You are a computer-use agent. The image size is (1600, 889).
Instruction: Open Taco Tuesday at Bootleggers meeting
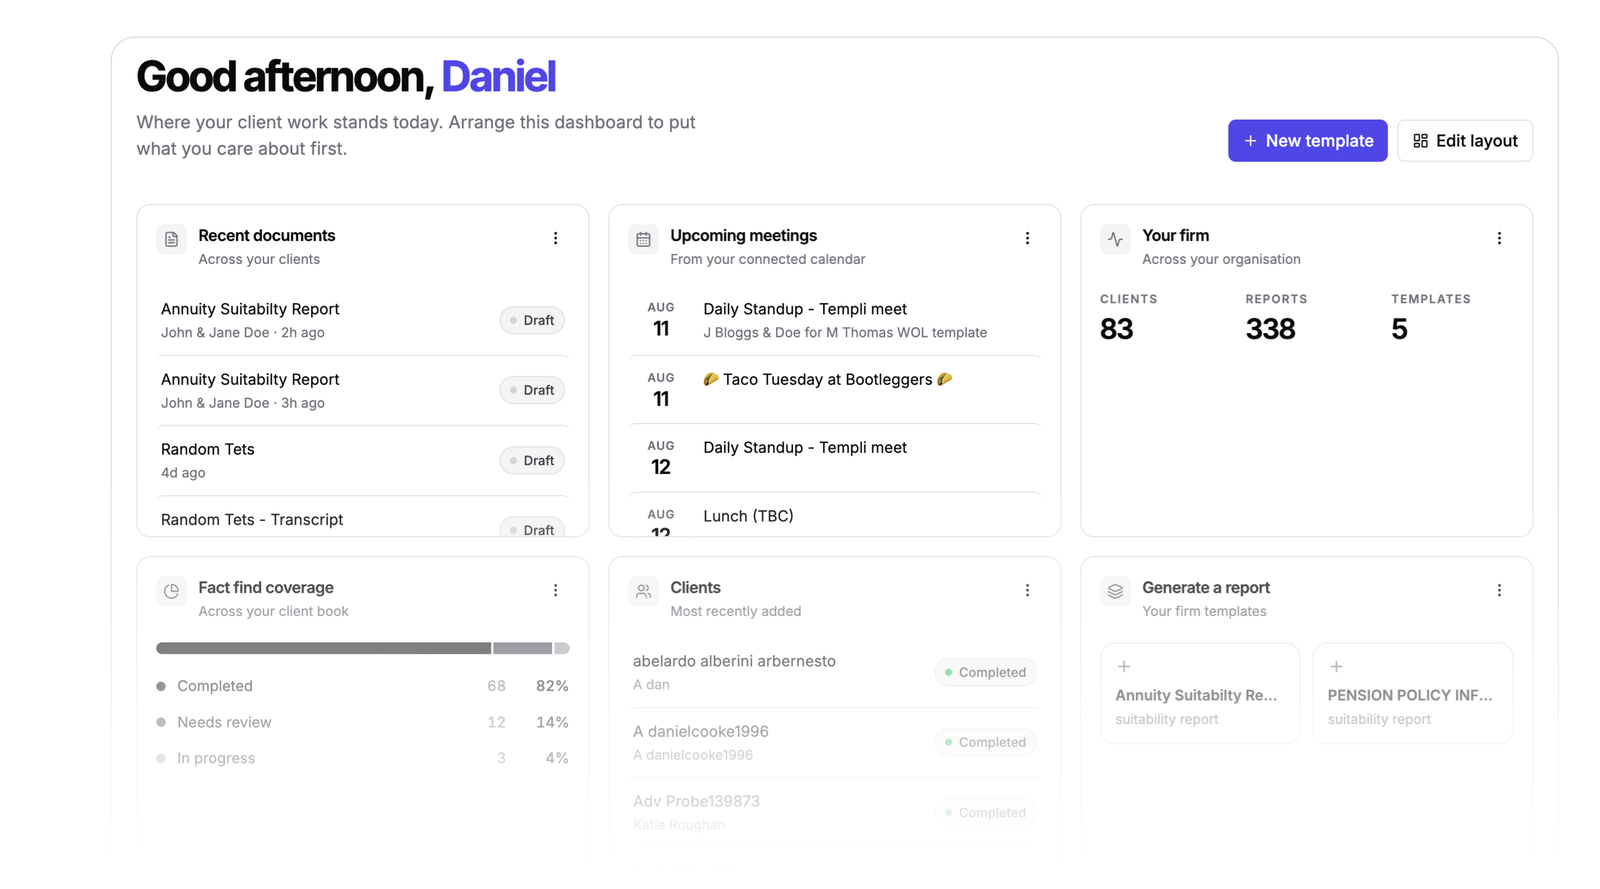click(835, 389)
